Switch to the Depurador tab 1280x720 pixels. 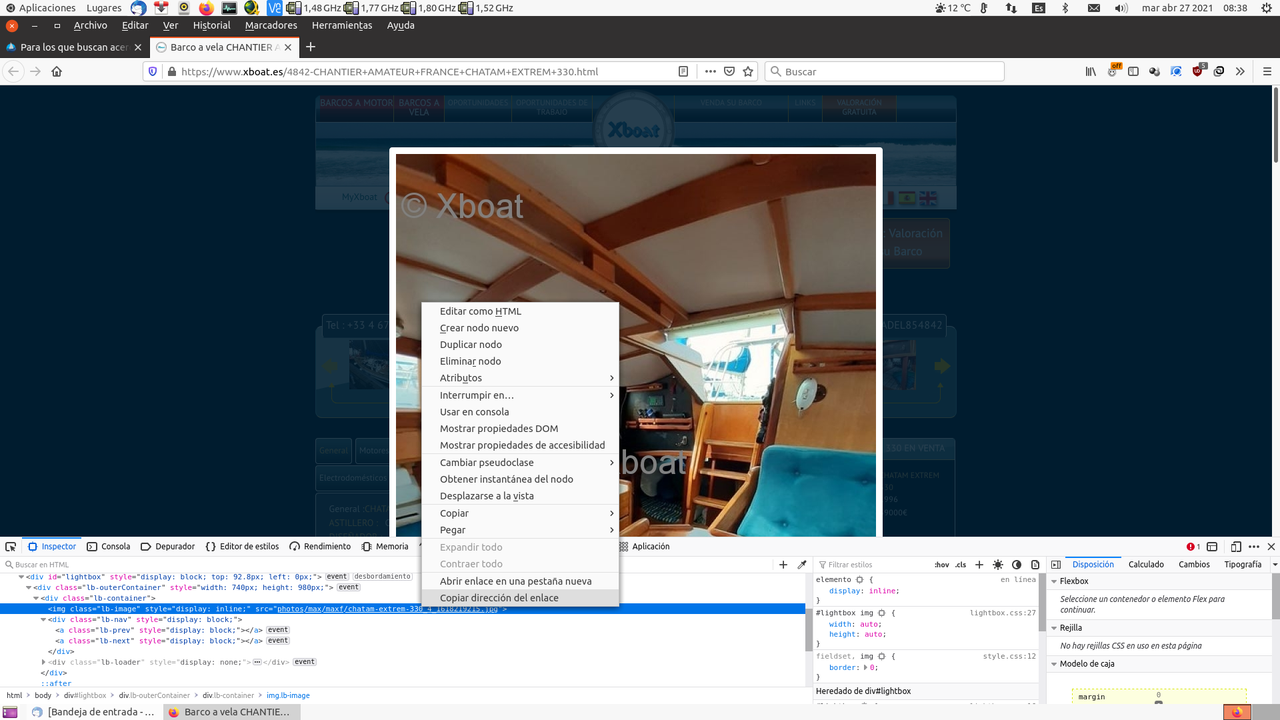tap(168, 547)
